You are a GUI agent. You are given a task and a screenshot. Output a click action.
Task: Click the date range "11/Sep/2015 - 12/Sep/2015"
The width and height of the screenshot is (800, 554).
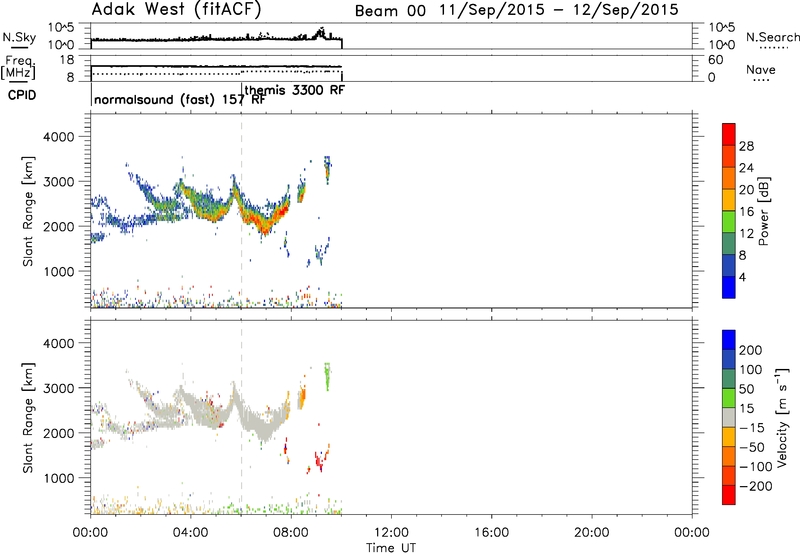559,10
